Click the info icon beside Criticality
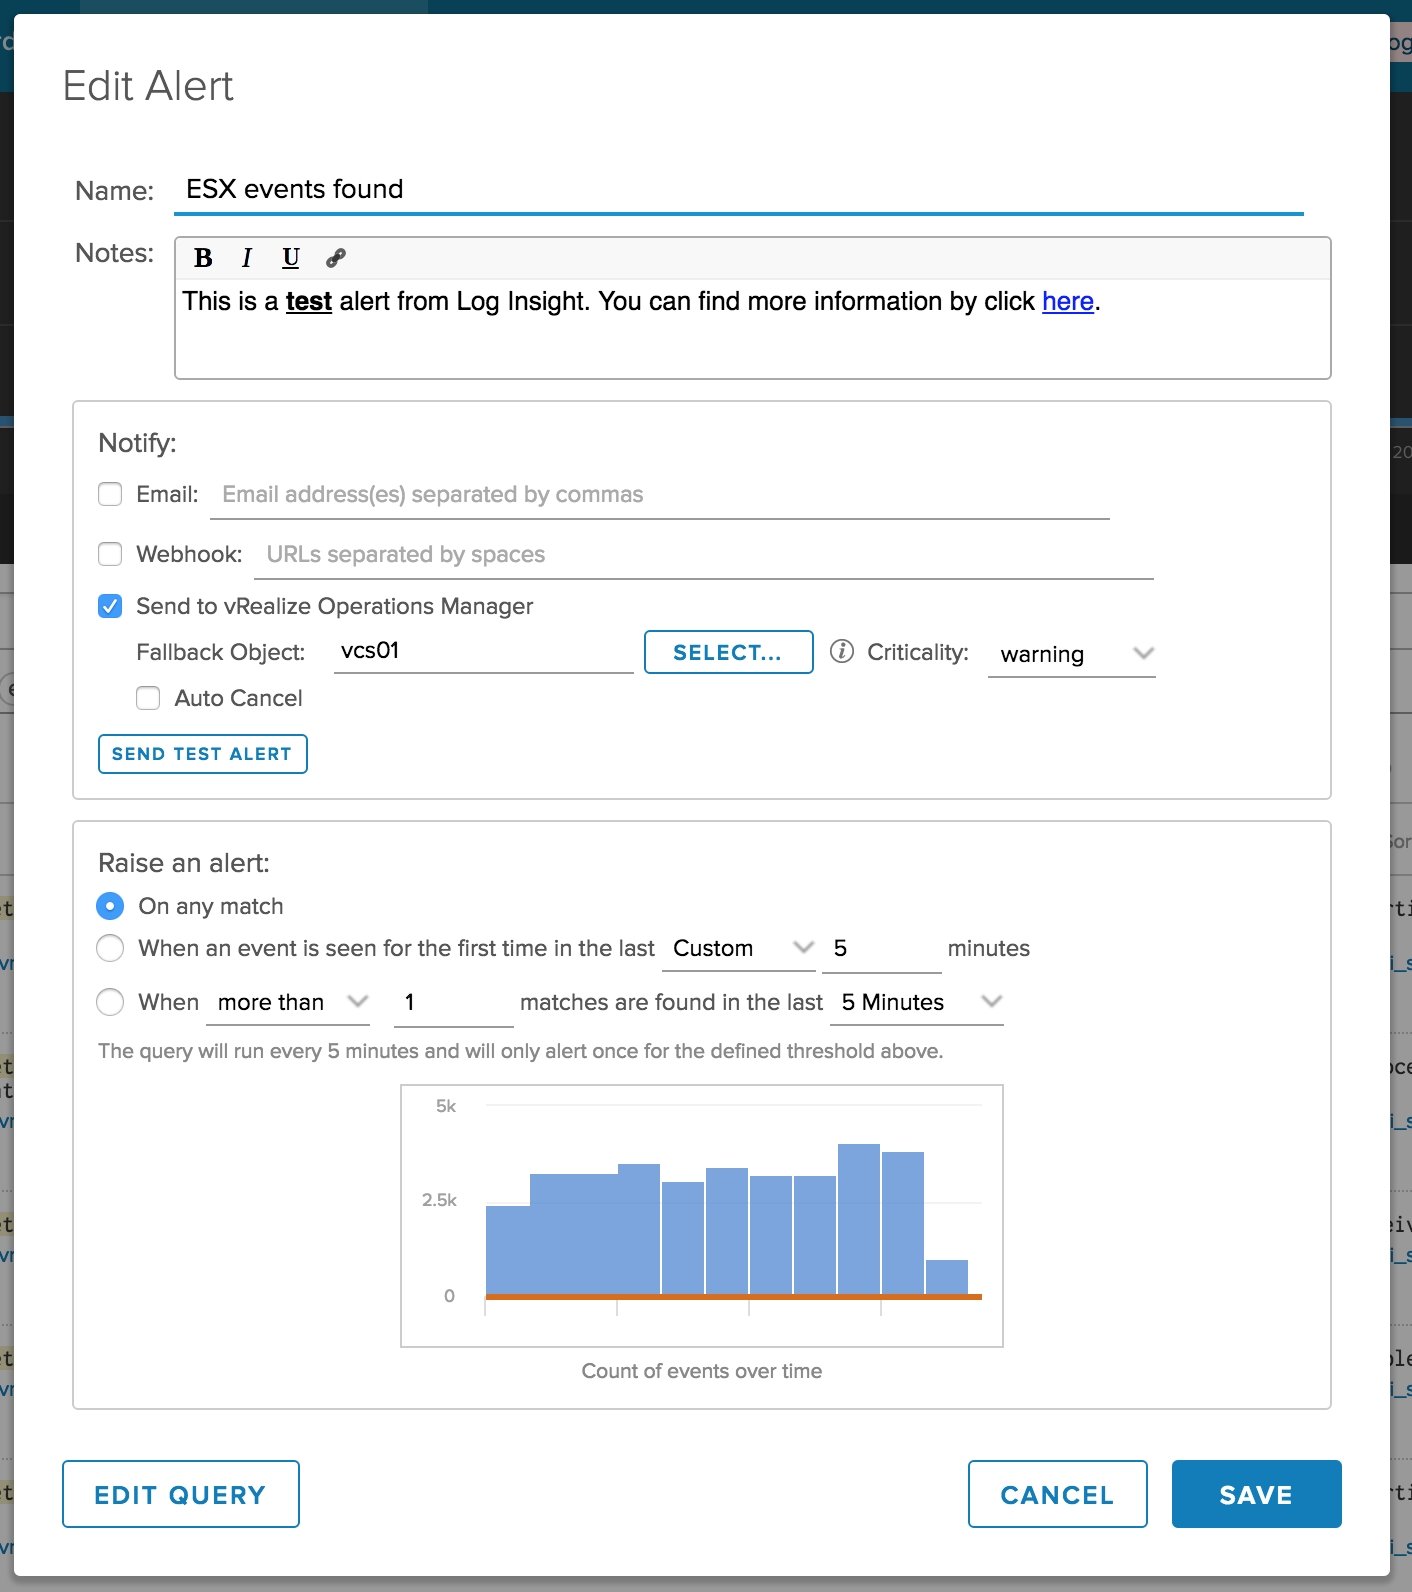This screenshot has height=1592, width=1412. 842,652
